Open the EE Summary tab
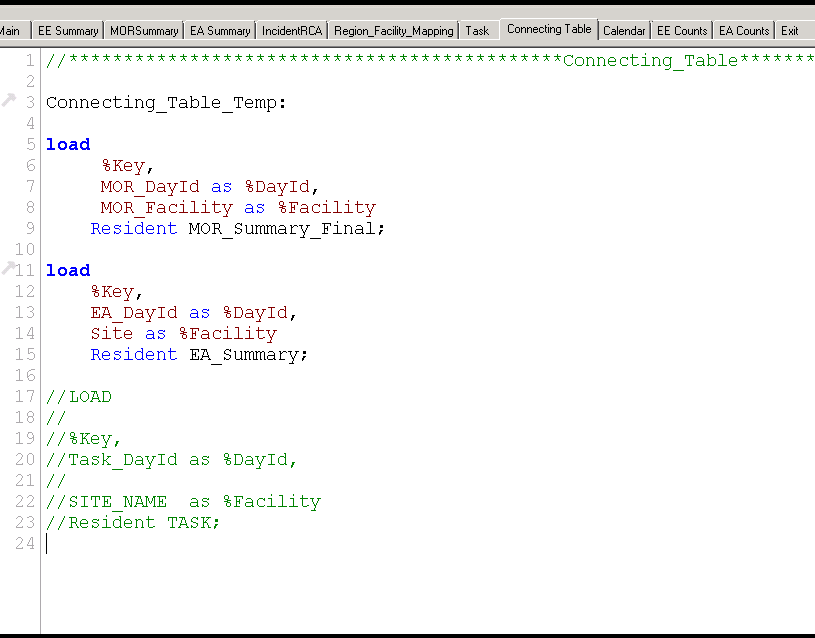This screenshot has width=815, height=638. (x=68, y=31)
